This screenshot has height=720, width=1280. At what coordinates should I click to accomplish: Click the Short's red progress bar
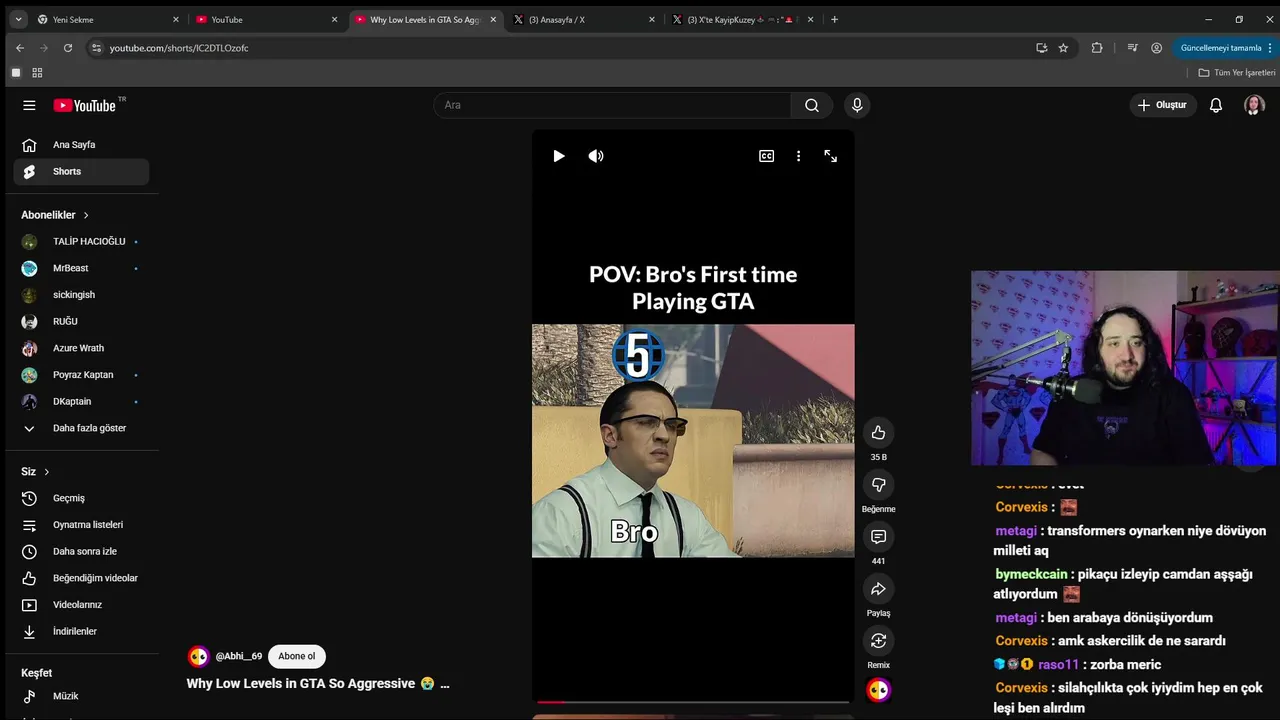551,702
